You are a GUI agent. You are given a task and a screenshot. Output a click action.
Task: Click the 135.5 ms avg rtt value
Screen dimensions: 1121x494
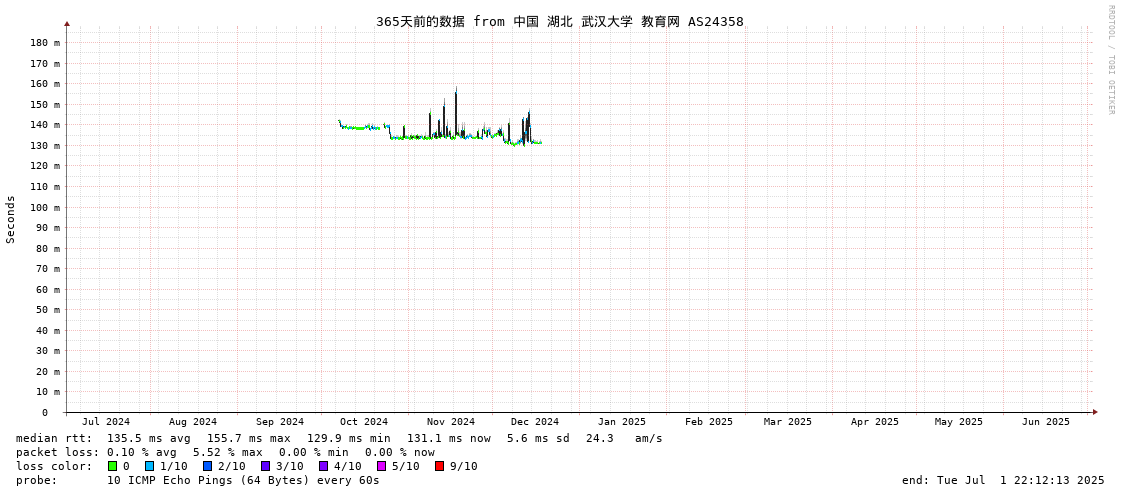(x=149, y=438)
